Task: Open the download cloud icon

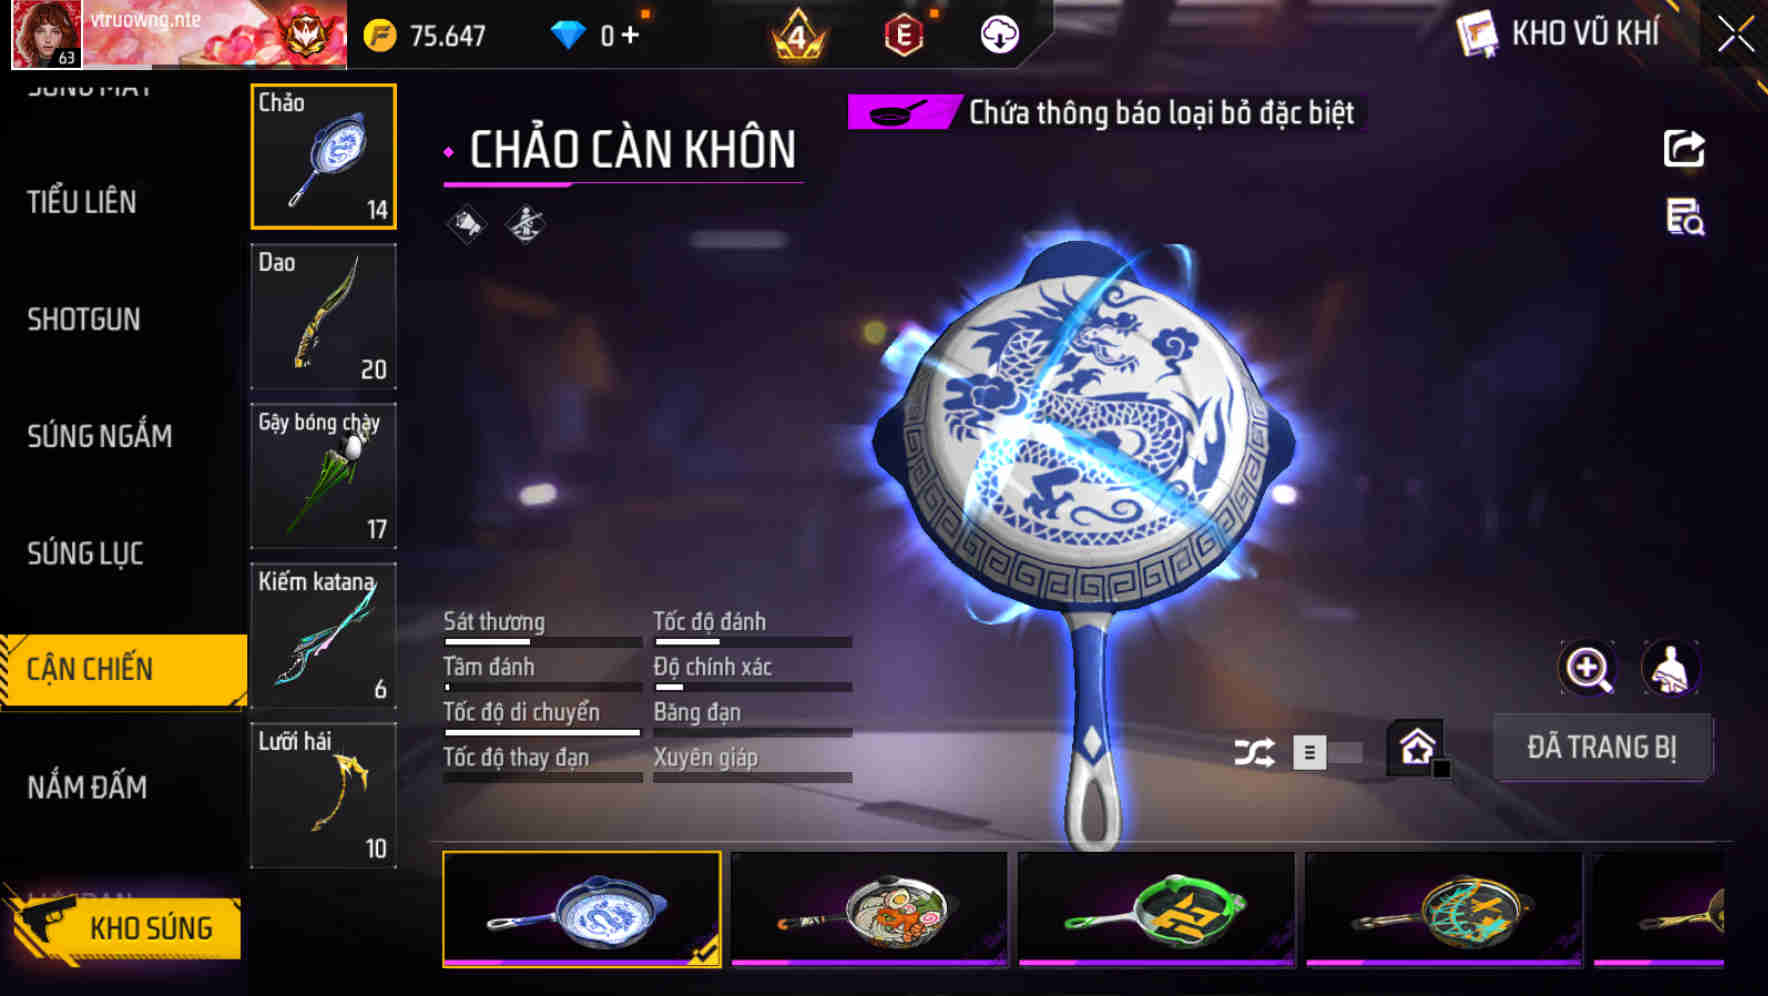Action: [999, 35]
